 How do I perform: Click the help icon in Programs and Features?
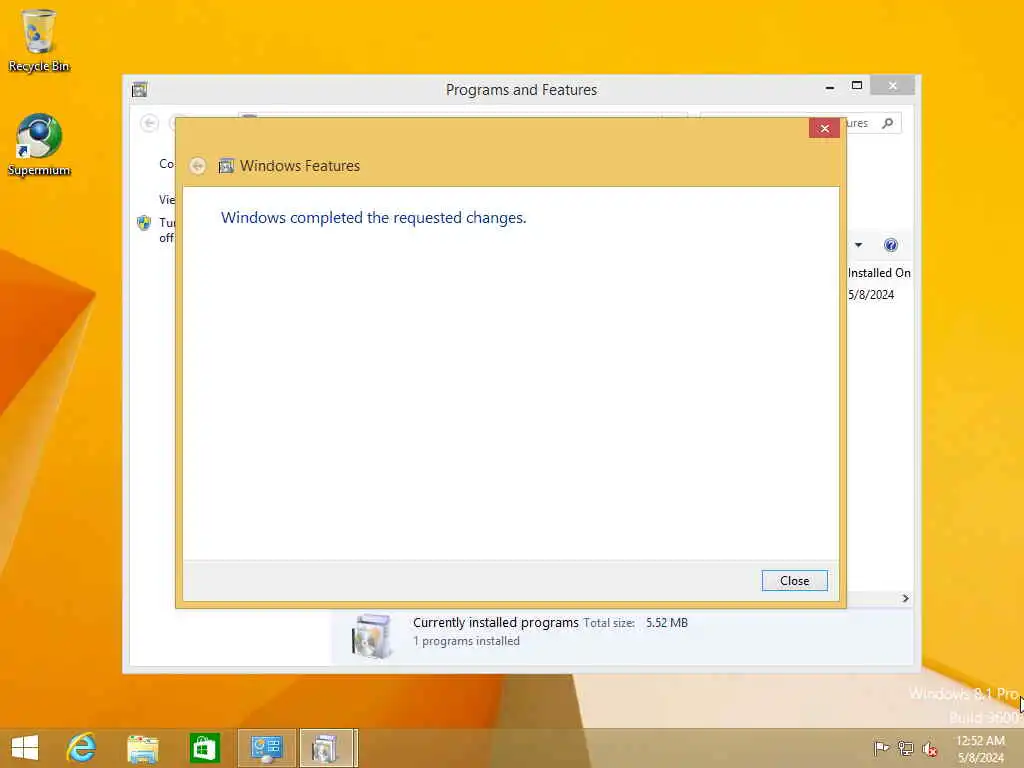pyautogui.click(x=890, y=245)
